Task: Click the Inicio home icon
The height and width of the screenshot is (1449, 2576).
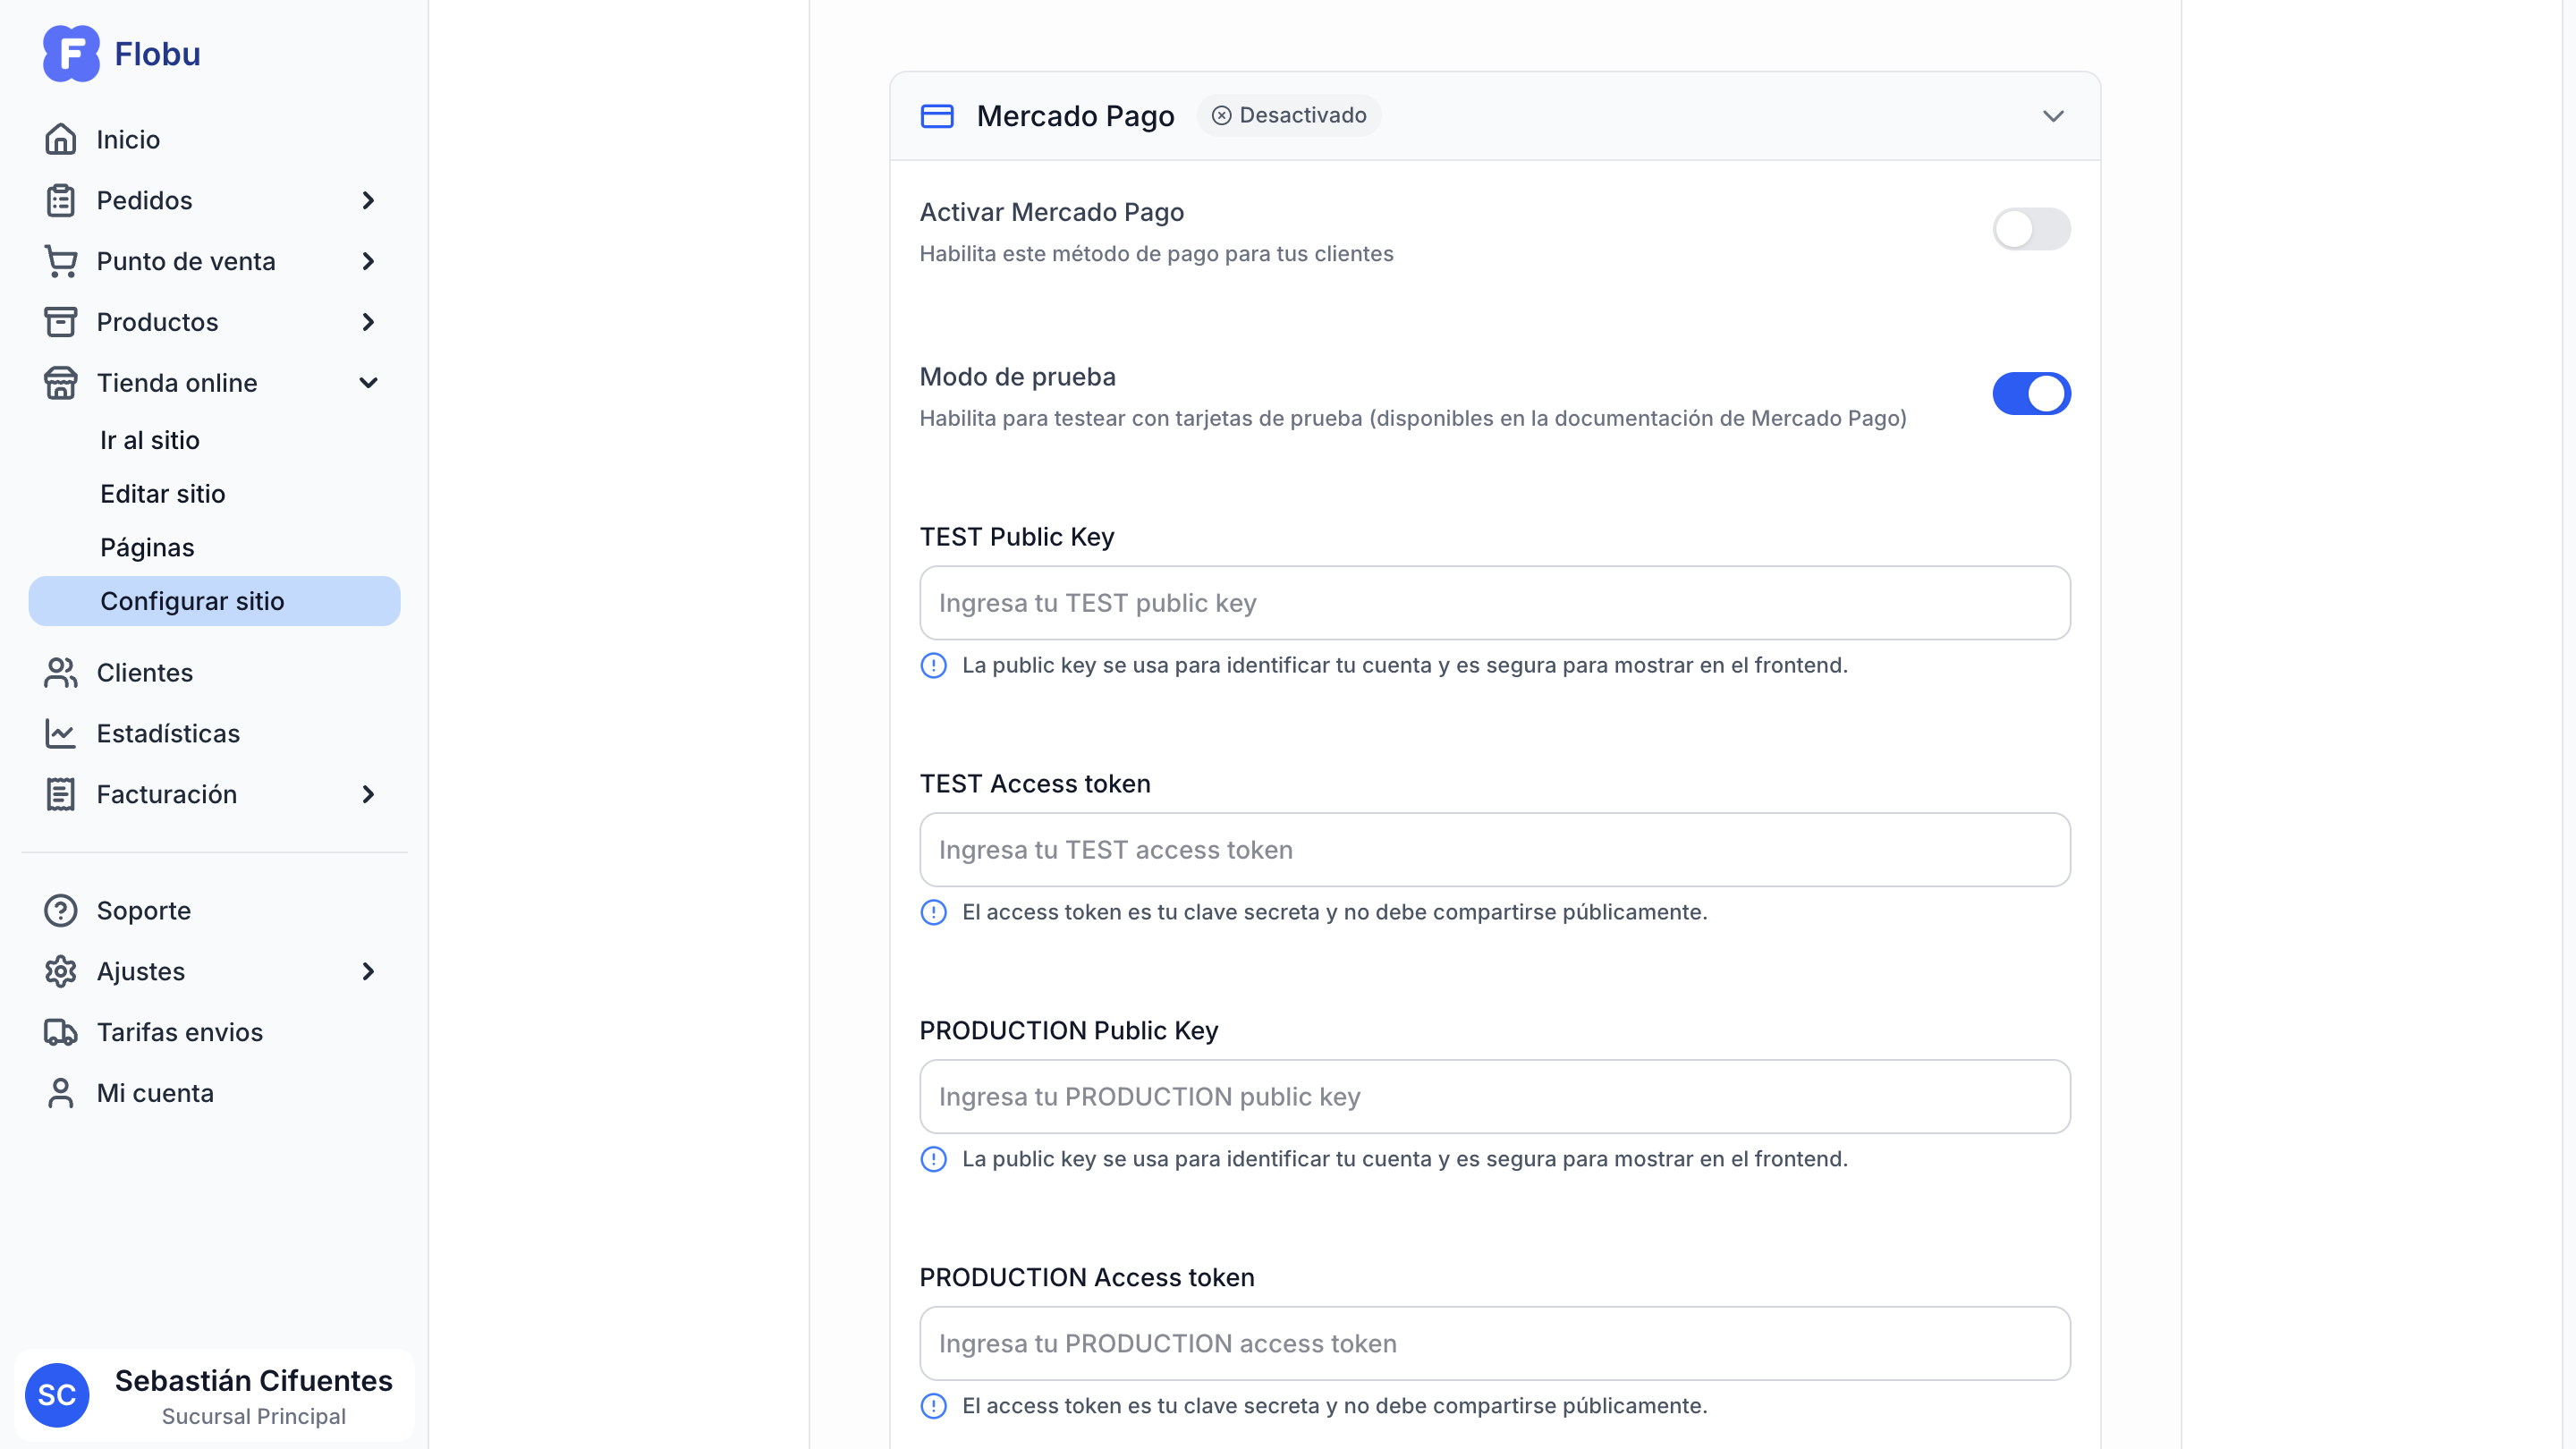Action: point(60,139)
